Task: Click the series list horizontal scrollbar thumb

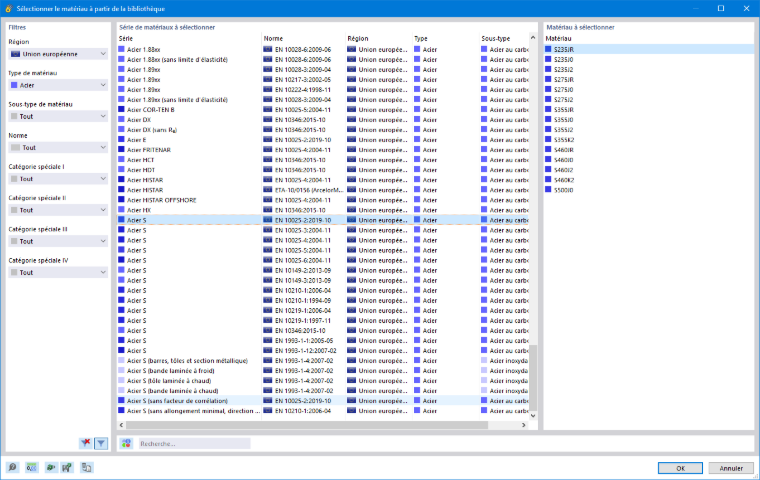Action: pos(306,425)
